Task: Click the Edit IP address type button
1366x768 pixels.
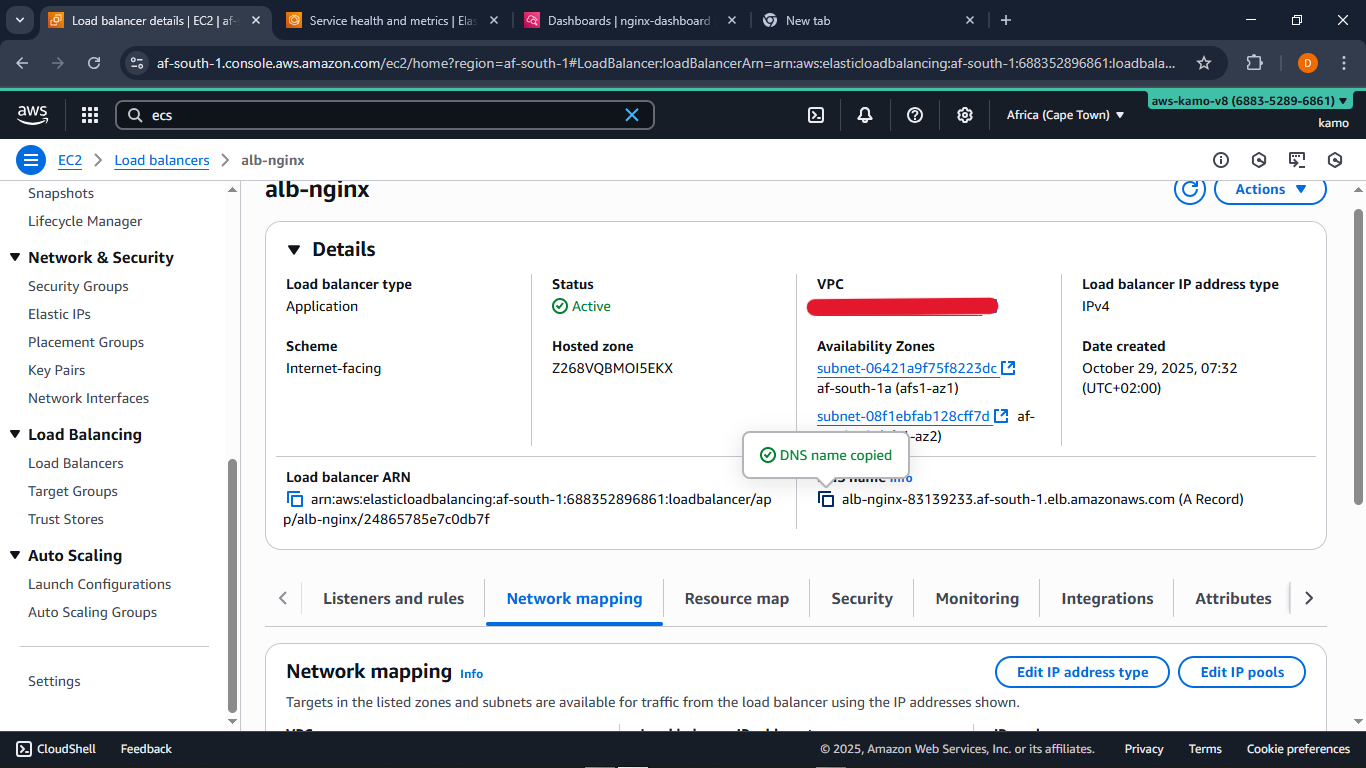Action: click(x=1082, y=672)
